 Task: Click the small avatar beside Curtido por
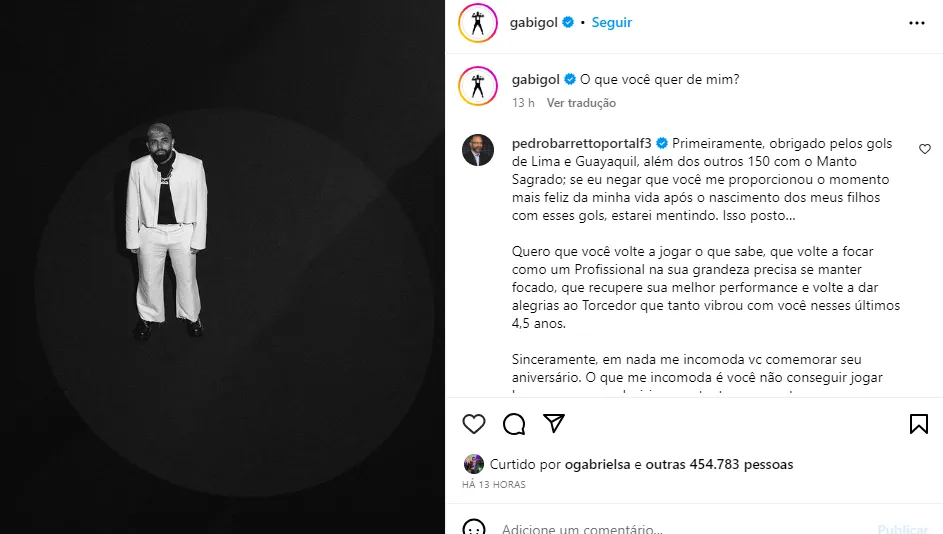pyautogui.click(x=474, y=464)
